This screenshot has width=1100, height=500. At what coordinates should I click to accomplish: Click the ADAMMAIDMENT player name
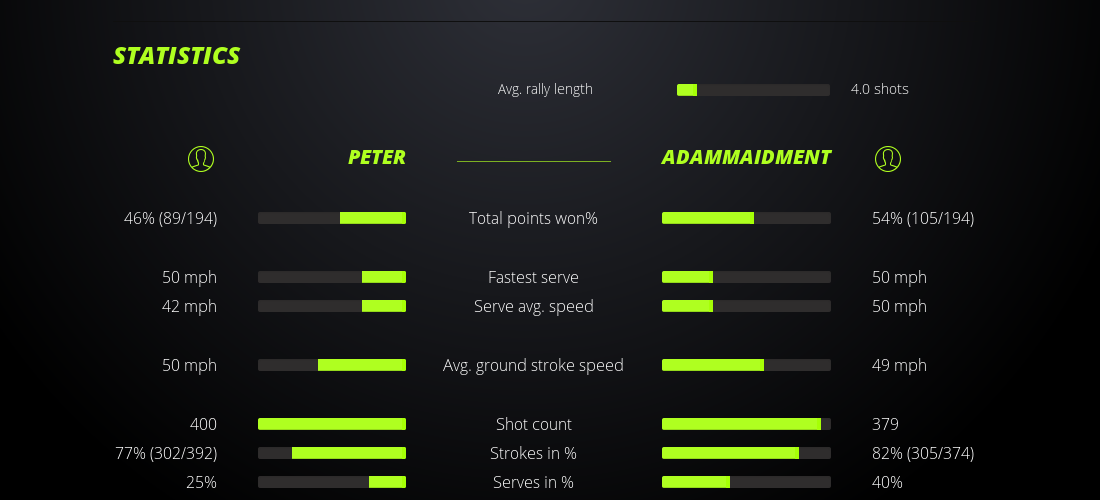pyautogui.click(x=746, y=157)
